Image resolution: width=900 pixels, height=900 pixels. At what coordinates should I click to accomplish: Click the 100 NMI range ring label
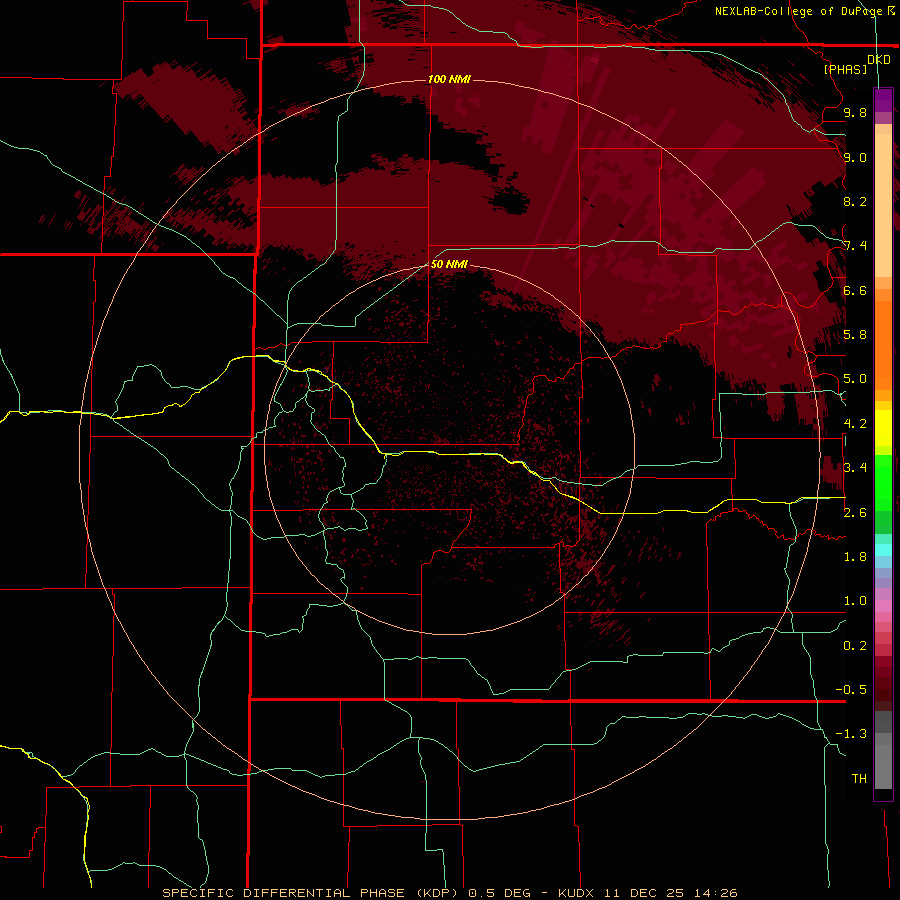point(449,79)
